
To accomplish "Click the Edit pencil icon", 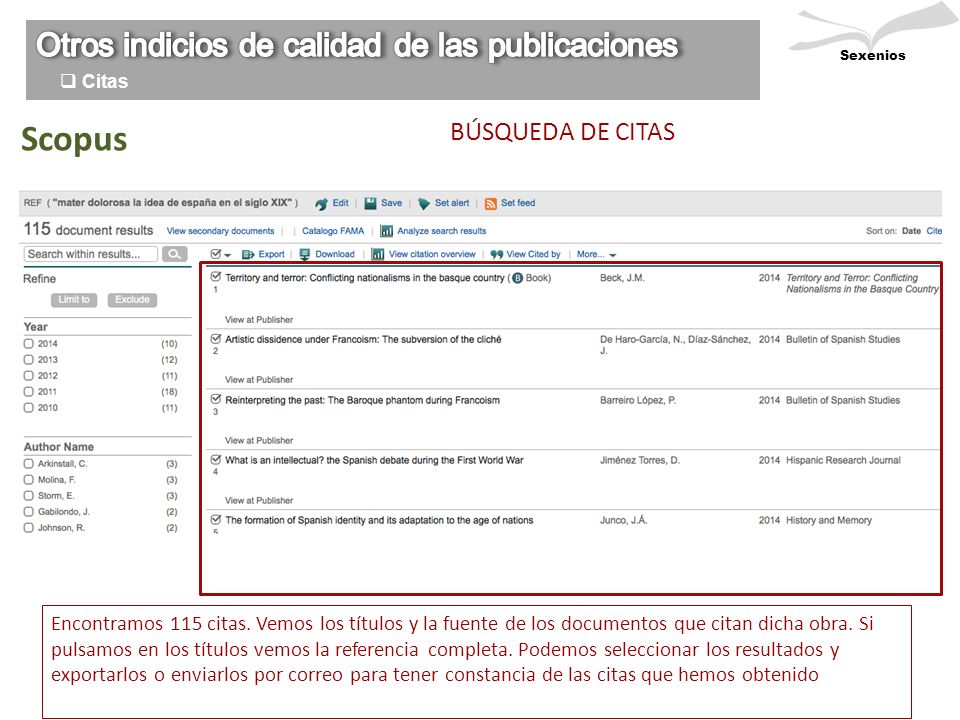I will [321, 204].
